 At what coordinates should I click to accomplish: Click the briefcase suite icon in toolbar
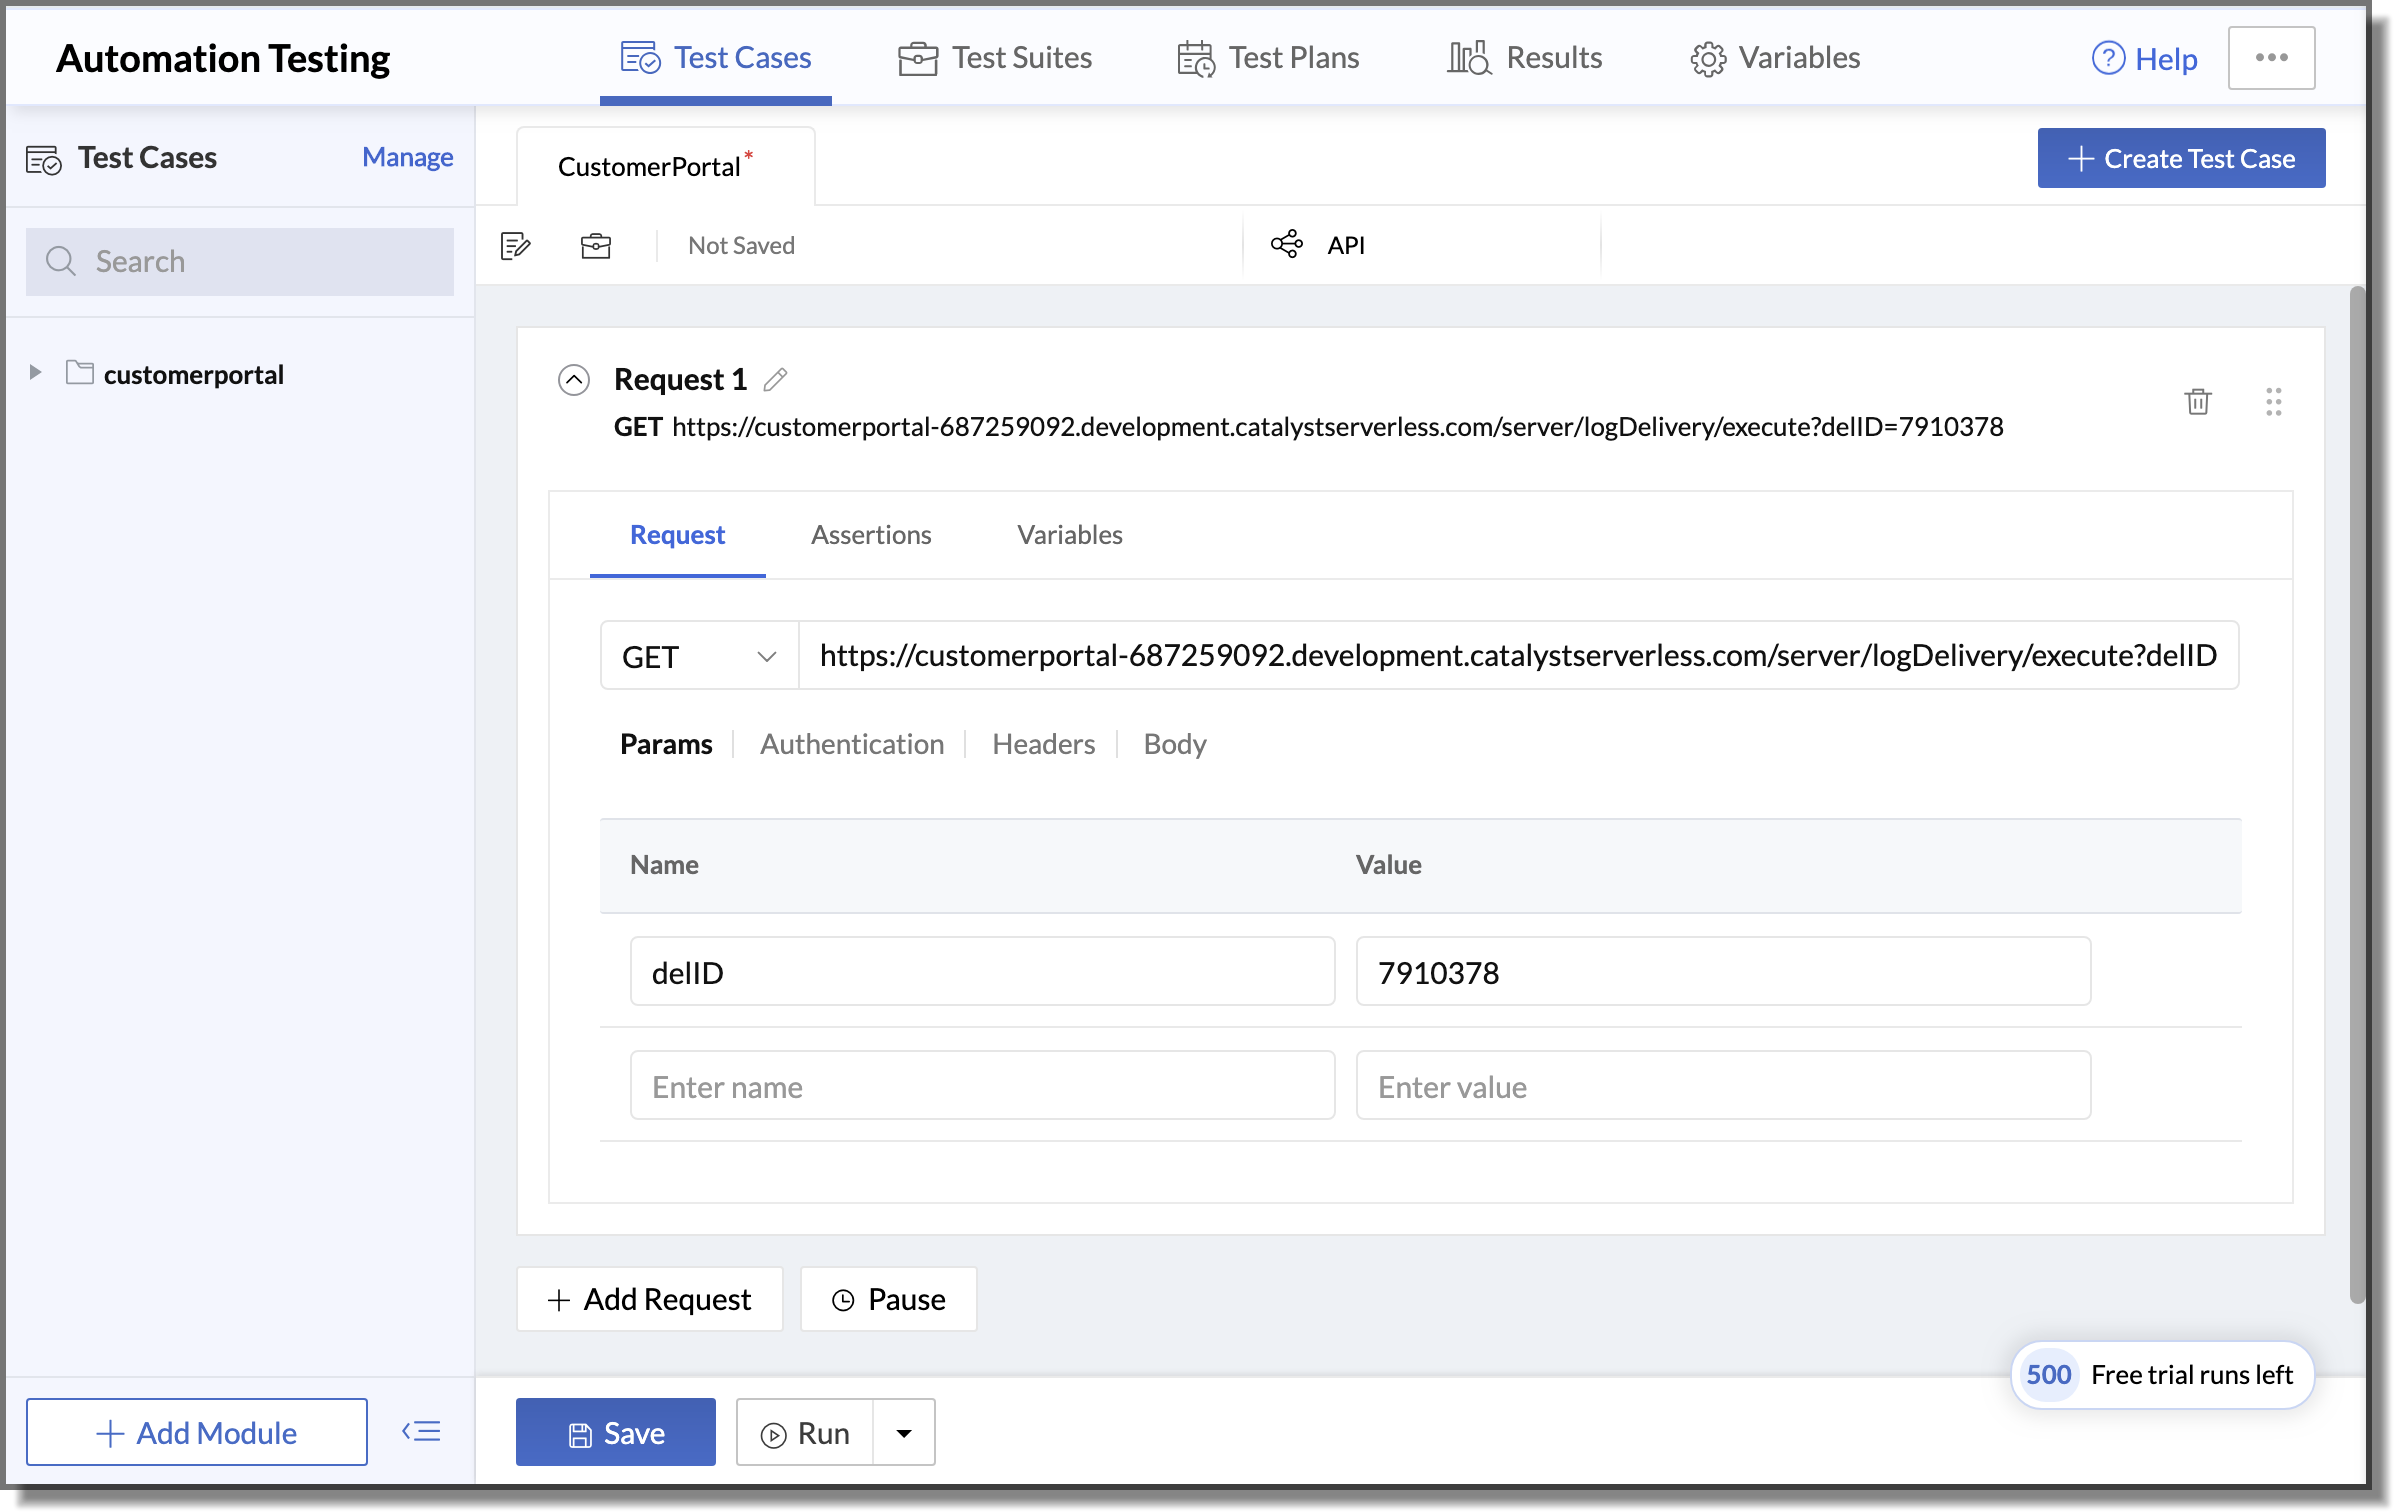coord(596,245)
